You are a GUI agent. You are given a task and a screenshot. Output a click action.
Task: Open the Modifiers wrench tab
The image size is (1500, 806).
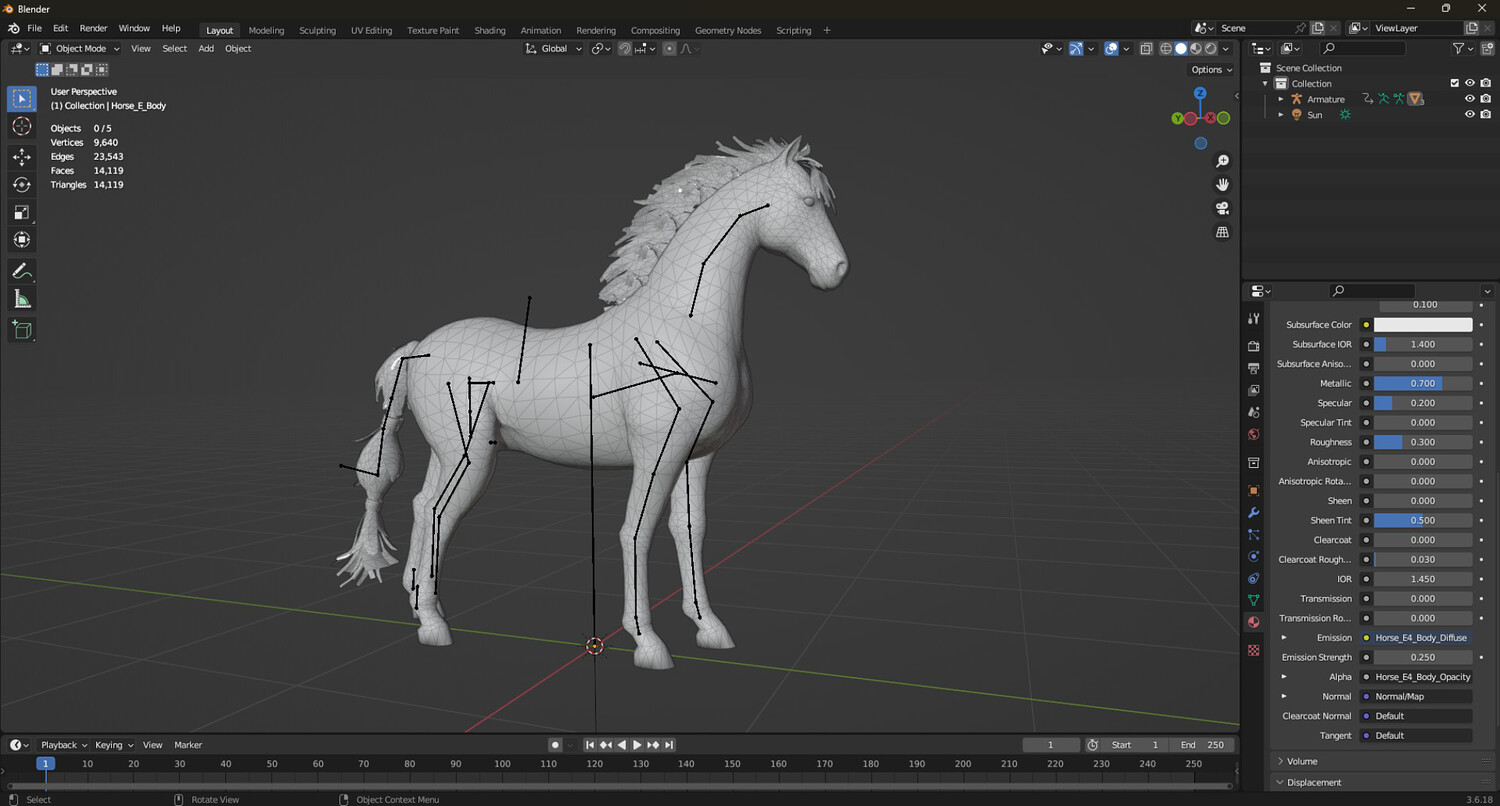[x=1254, y=512]
